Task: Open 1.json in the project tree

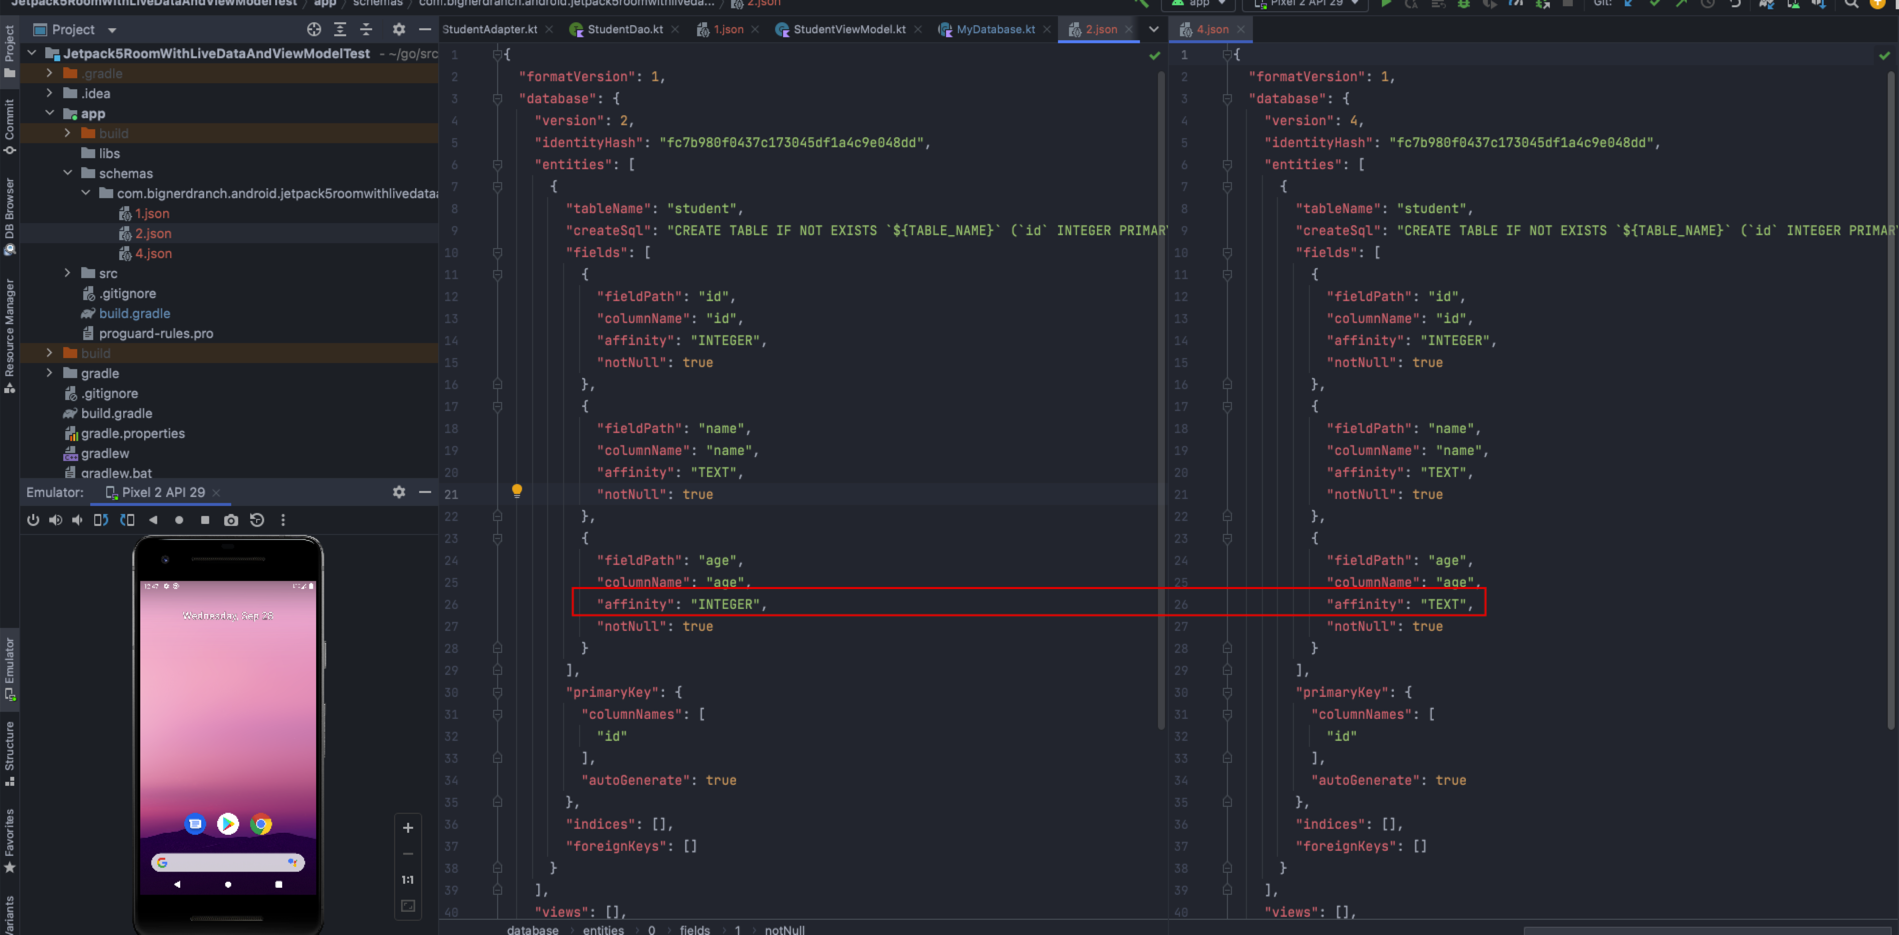Action: click(x=152, y=213)
